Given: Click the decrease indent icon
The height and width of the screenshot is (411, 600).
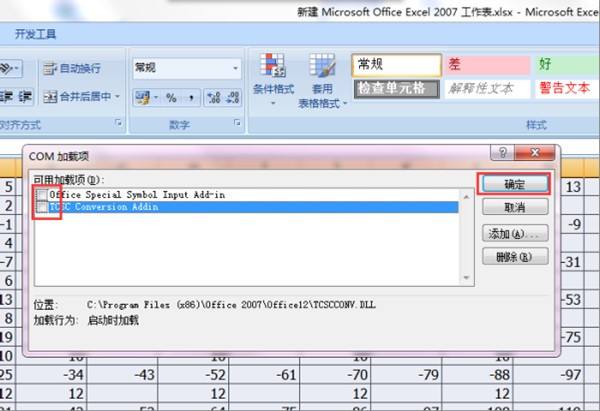Looking at the screenshot, I should pyautogui.click(x=7, y=97).
